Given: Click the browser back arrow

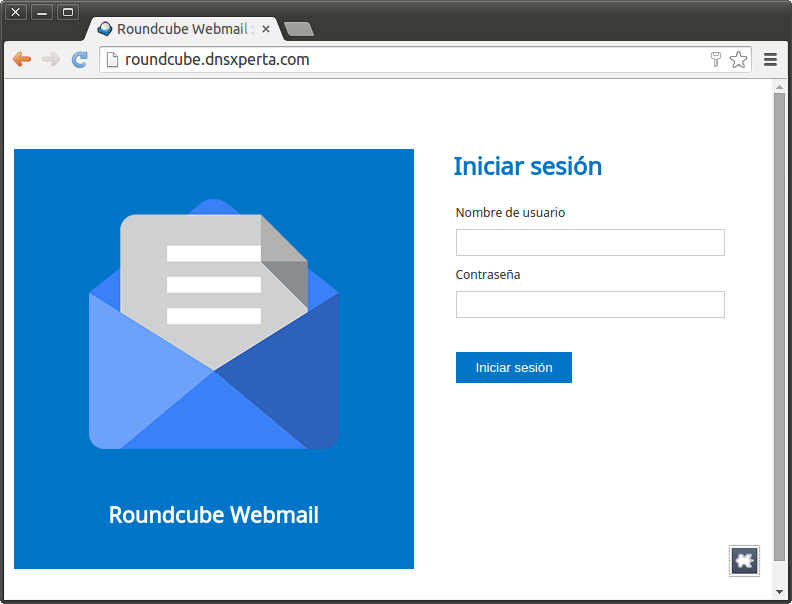Looking at the screenshot, I should click(22, 59).
